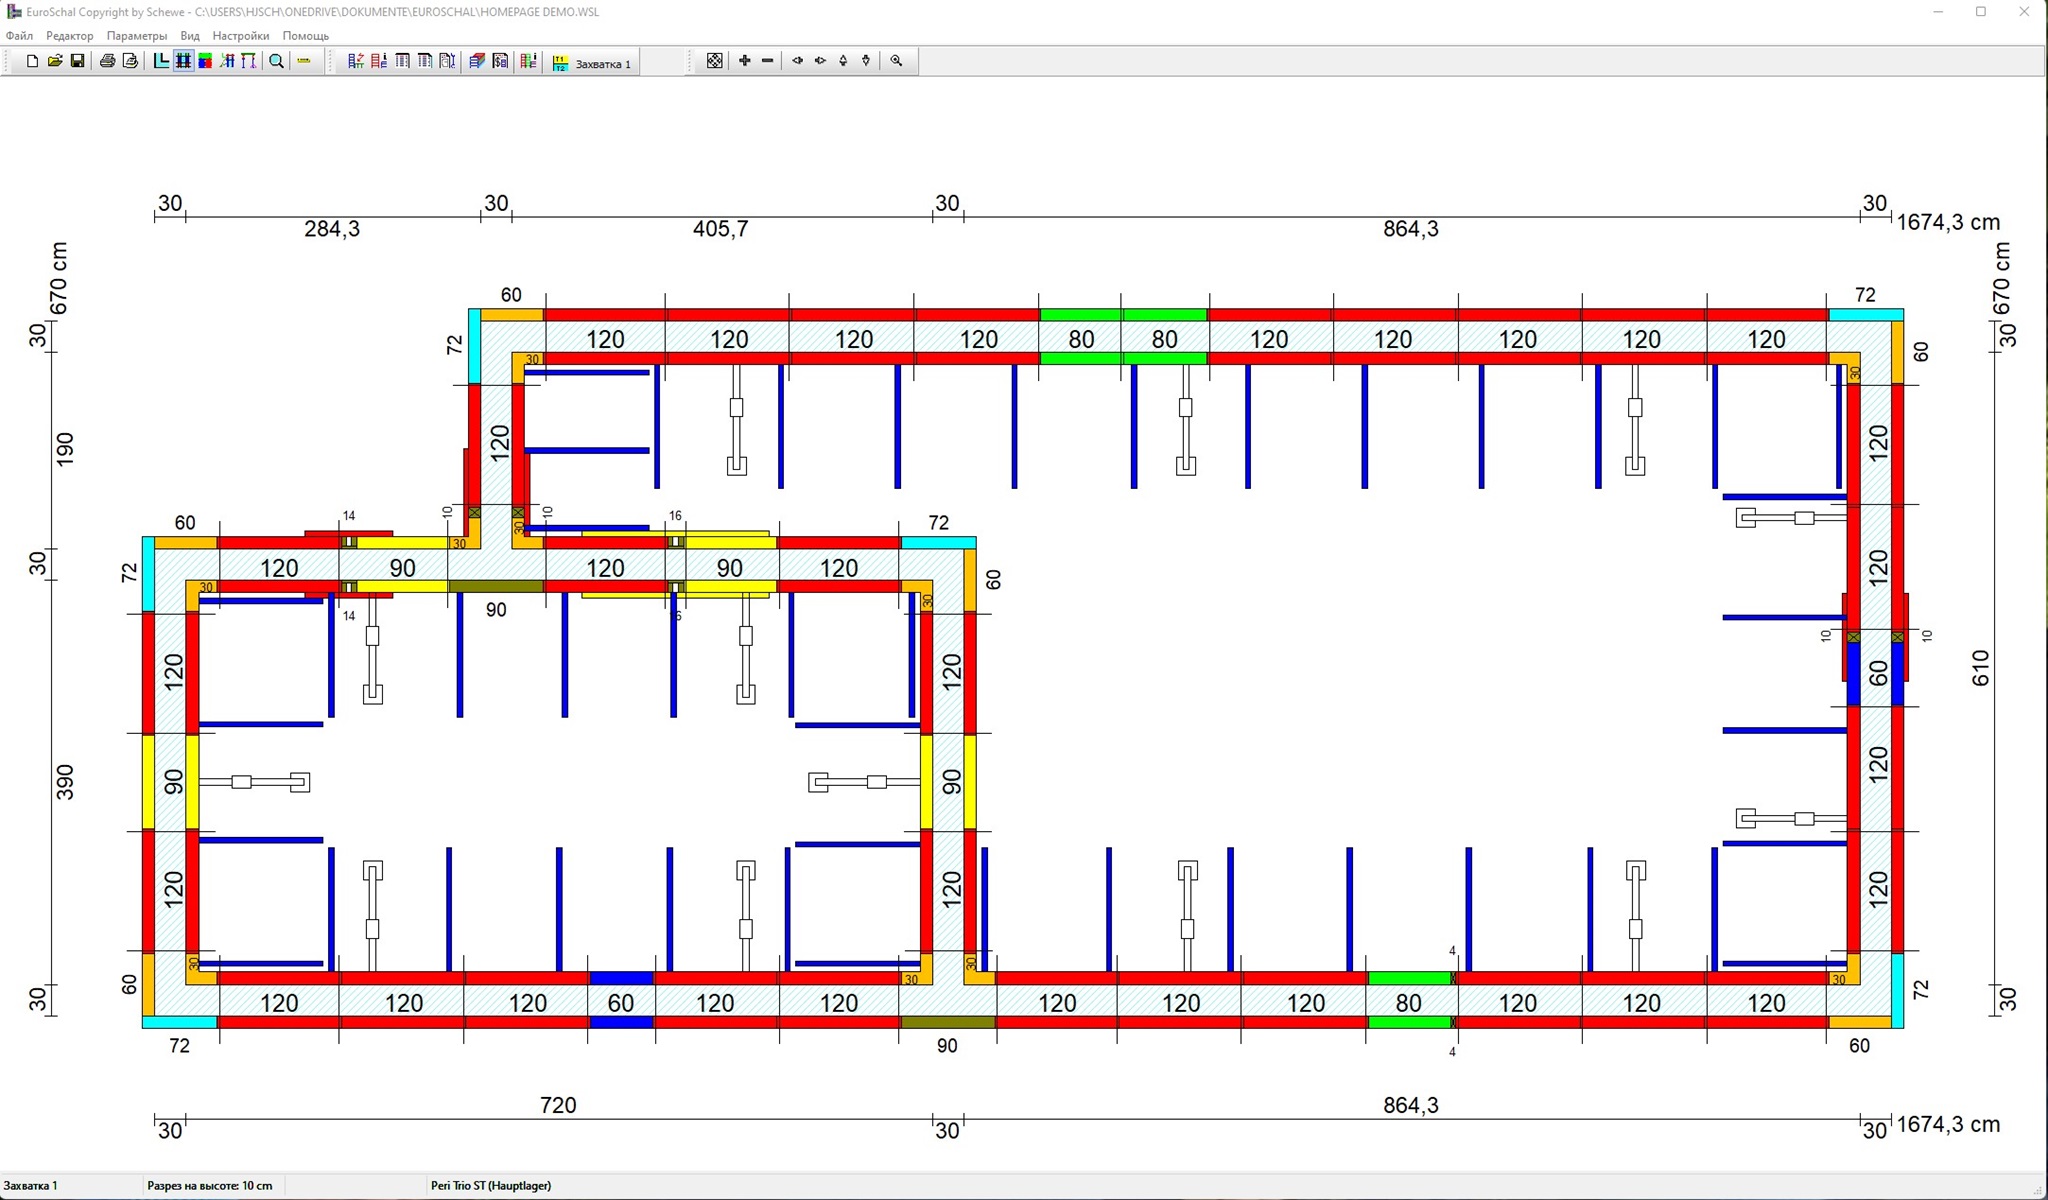The image size is (2048, 1200).
Task: Open print preview with the page icon
Action: pos(130,61)
